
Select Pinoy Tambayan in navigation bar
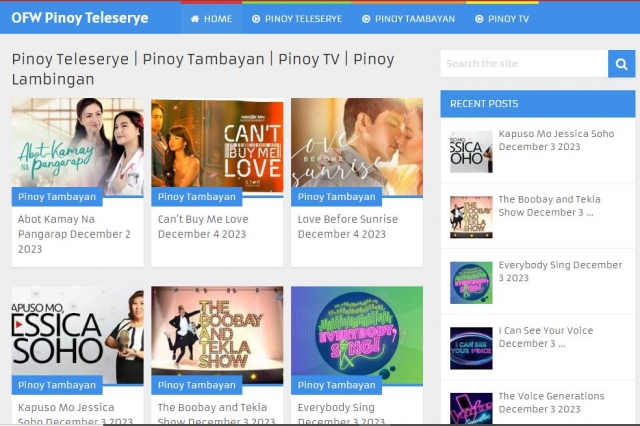(407, 19)
